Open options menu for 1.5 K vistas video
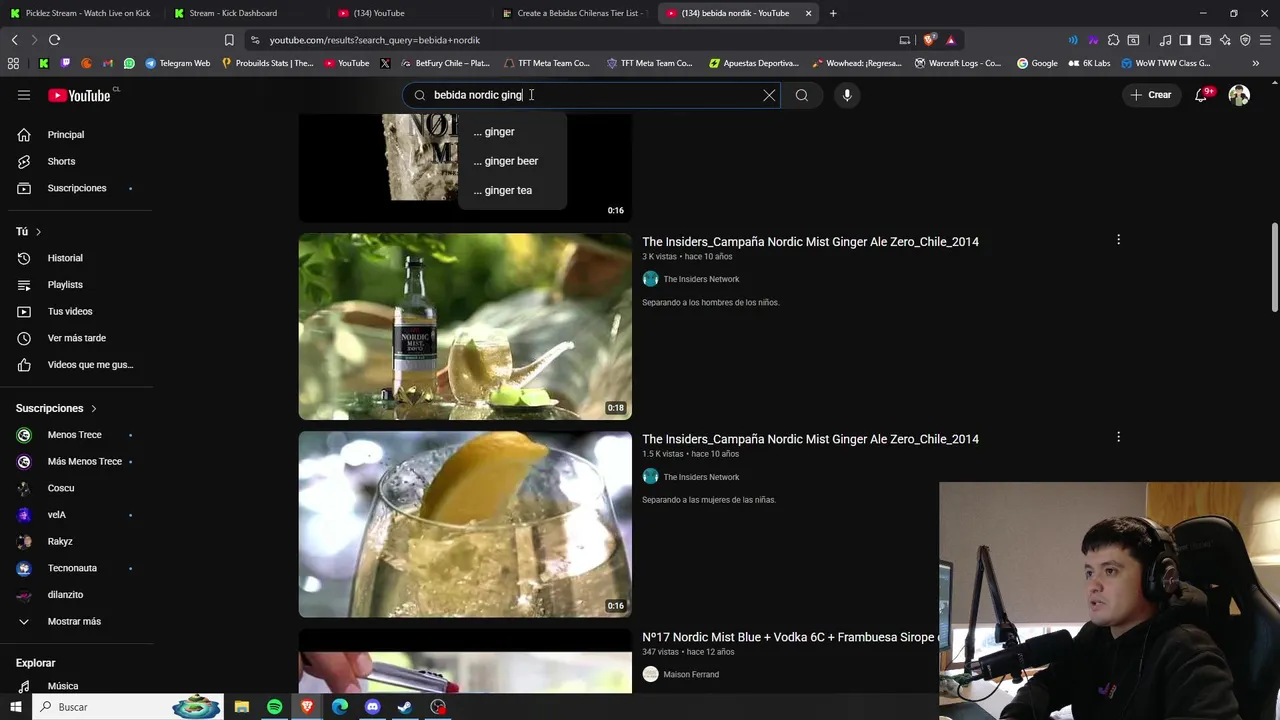This screenshot has width=1280, height=720. [x=1118, y=437]
